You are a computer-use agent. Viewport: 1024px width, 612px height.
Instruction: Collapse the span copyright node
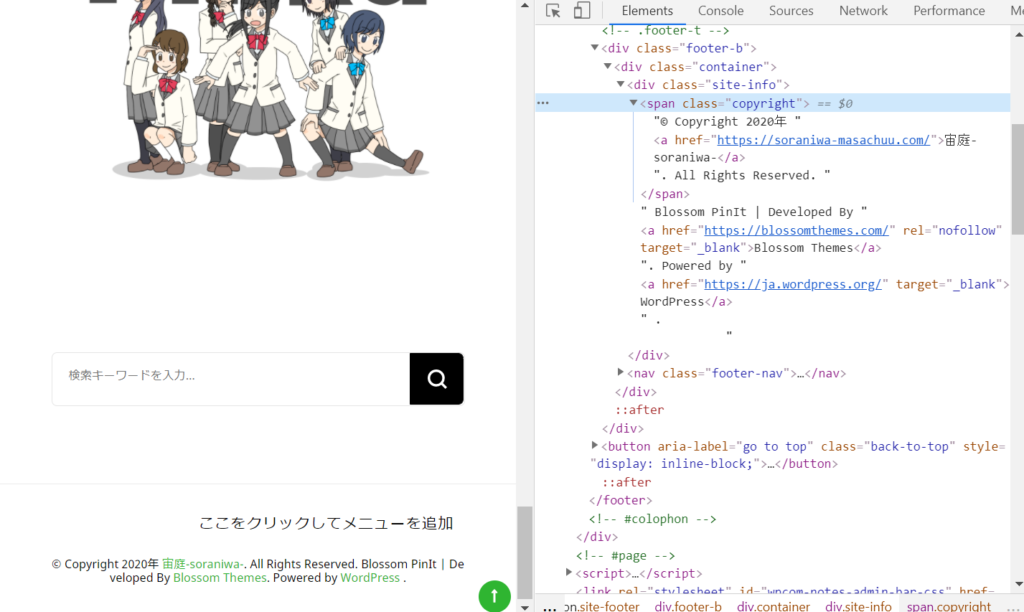click(x=633, y=103)
